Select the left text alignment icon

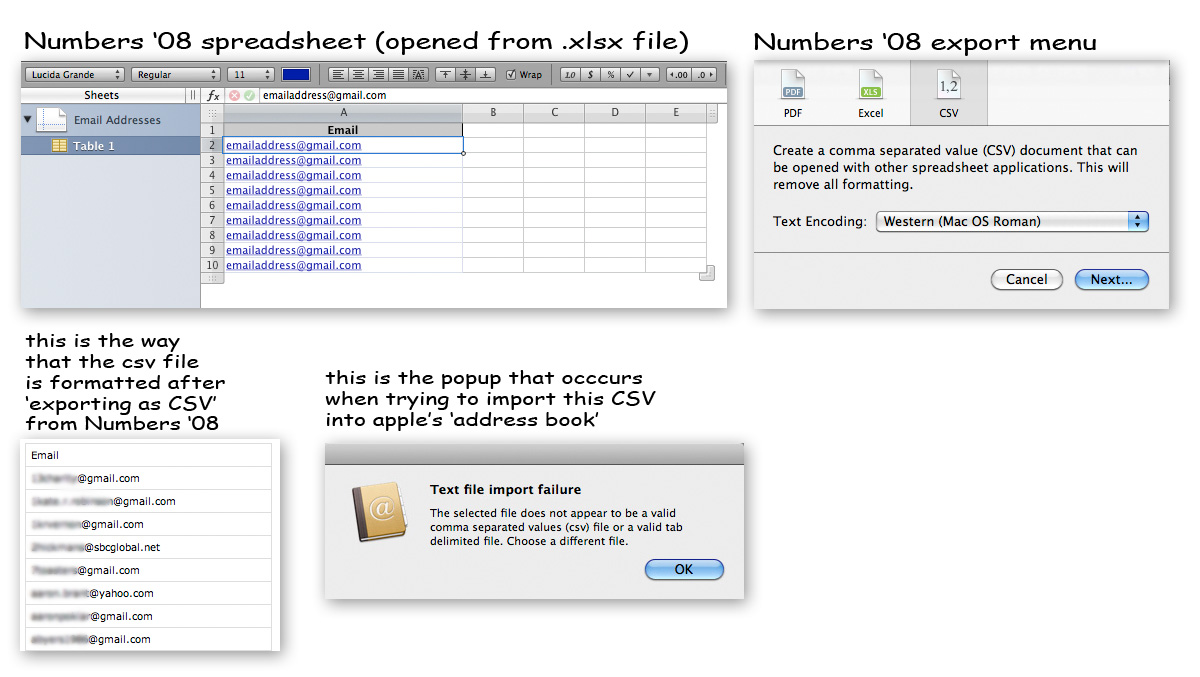pyautogui.click(x=339, y=74)
